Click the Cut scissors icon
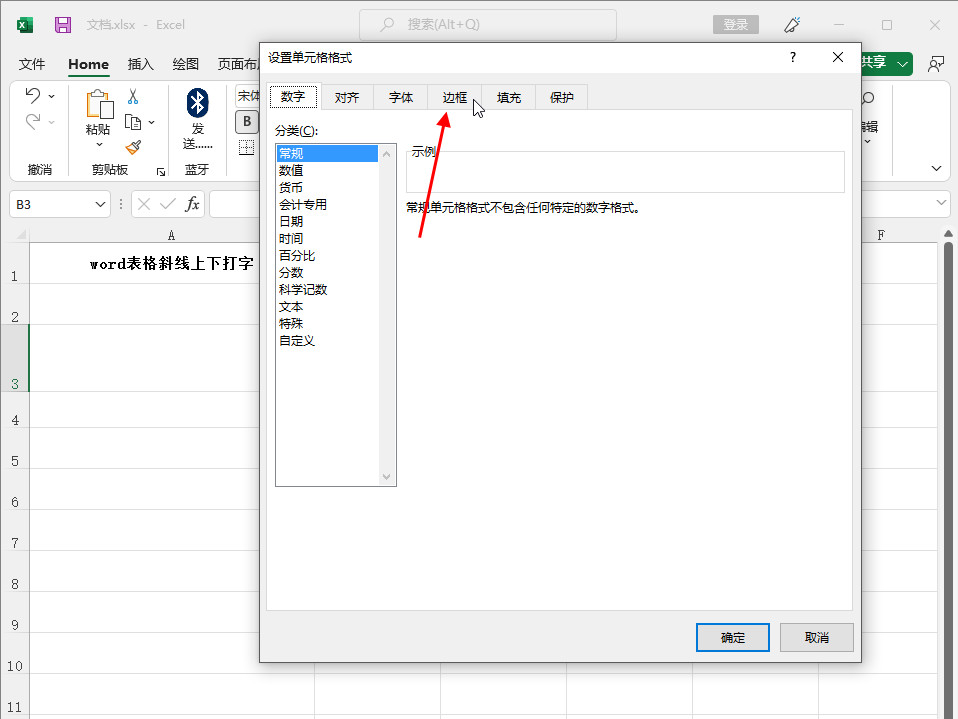958x719 pixels. pyautogui.click(x=133, y=97)
